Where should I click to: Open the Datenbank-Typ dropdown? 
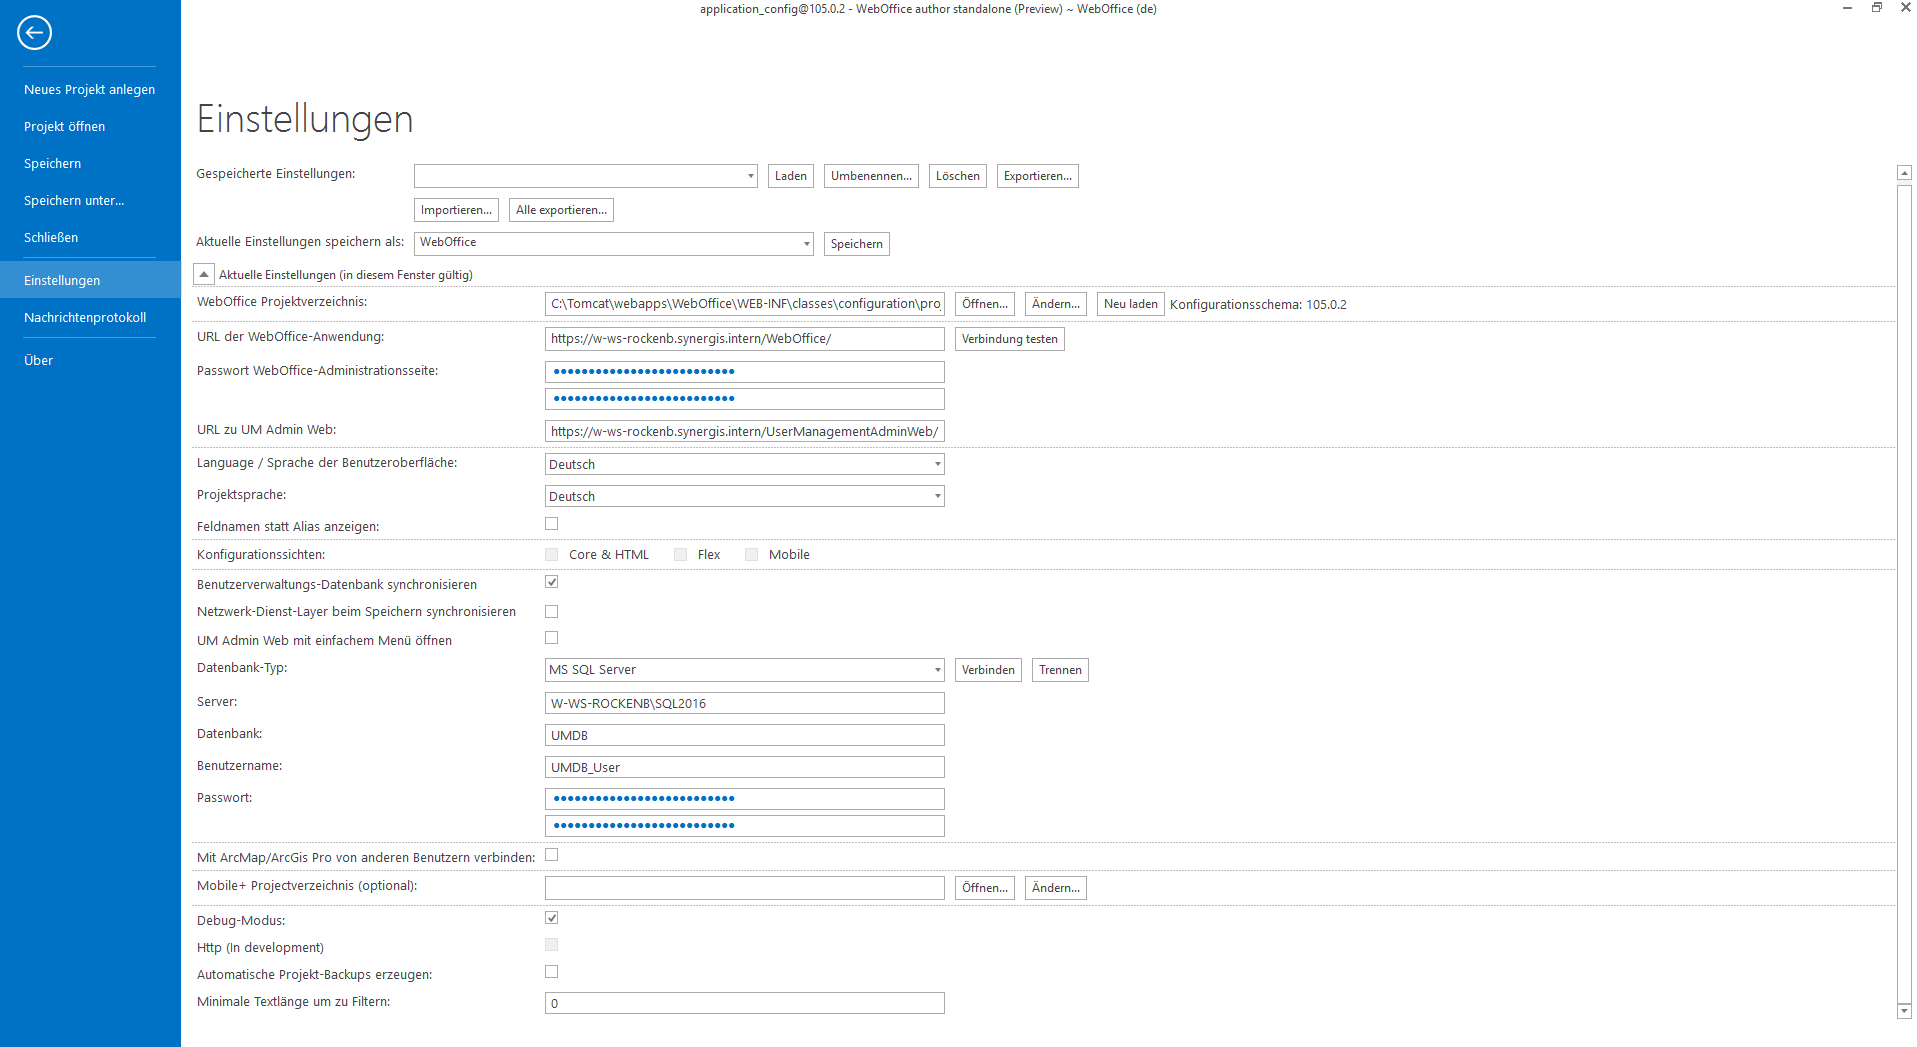(x=936, y=670)
